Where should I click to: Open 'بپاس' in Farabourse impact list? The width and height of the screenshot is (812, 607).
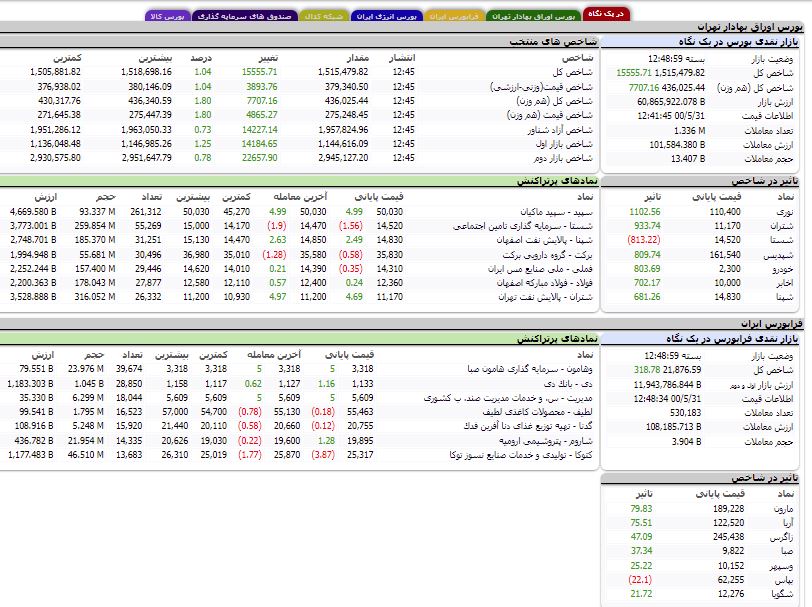[x=785, y=580]
